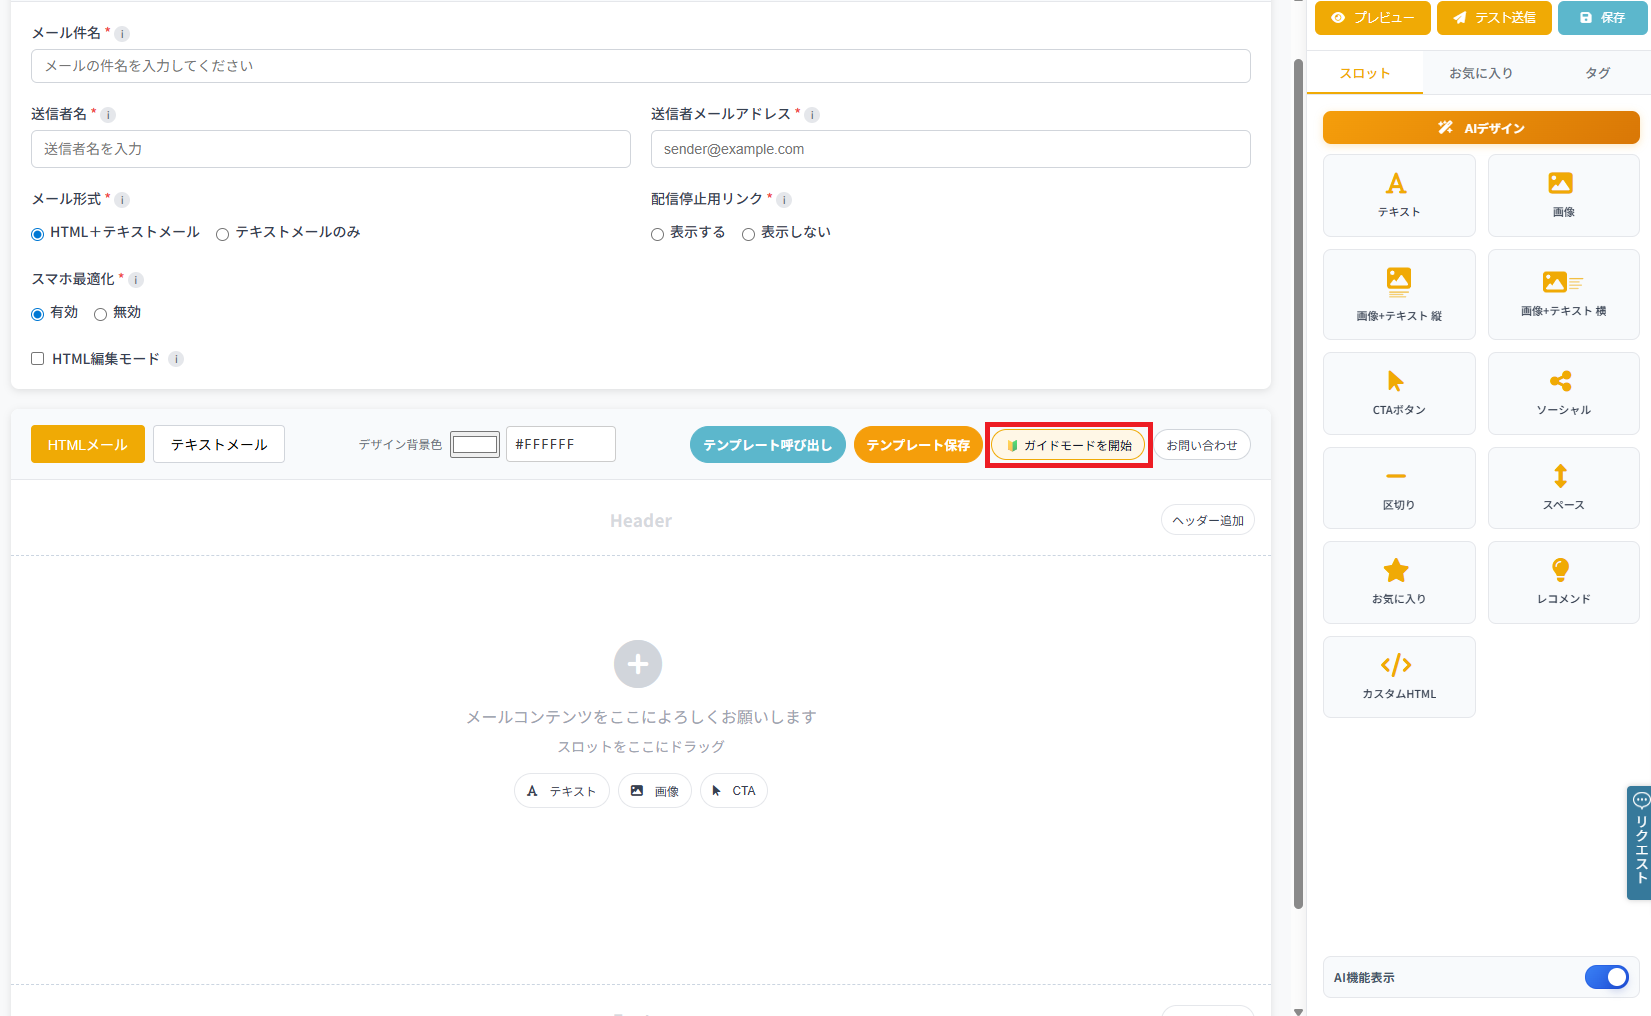Click the レコメンド slot icon
The width and height of the screenshot is (1651, 1016).
pos(1562,581)
